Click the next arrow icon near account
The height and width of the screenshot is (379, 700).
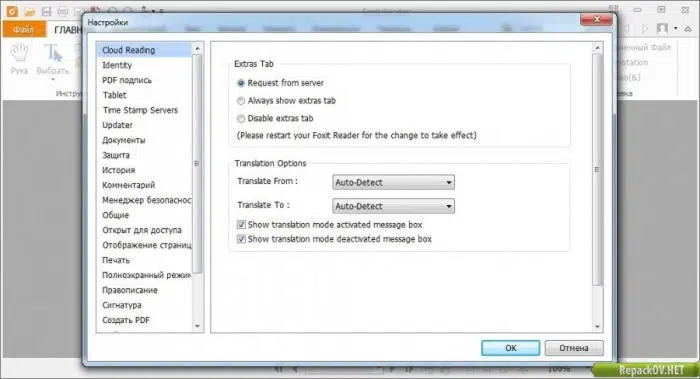[x=644, y=29]
